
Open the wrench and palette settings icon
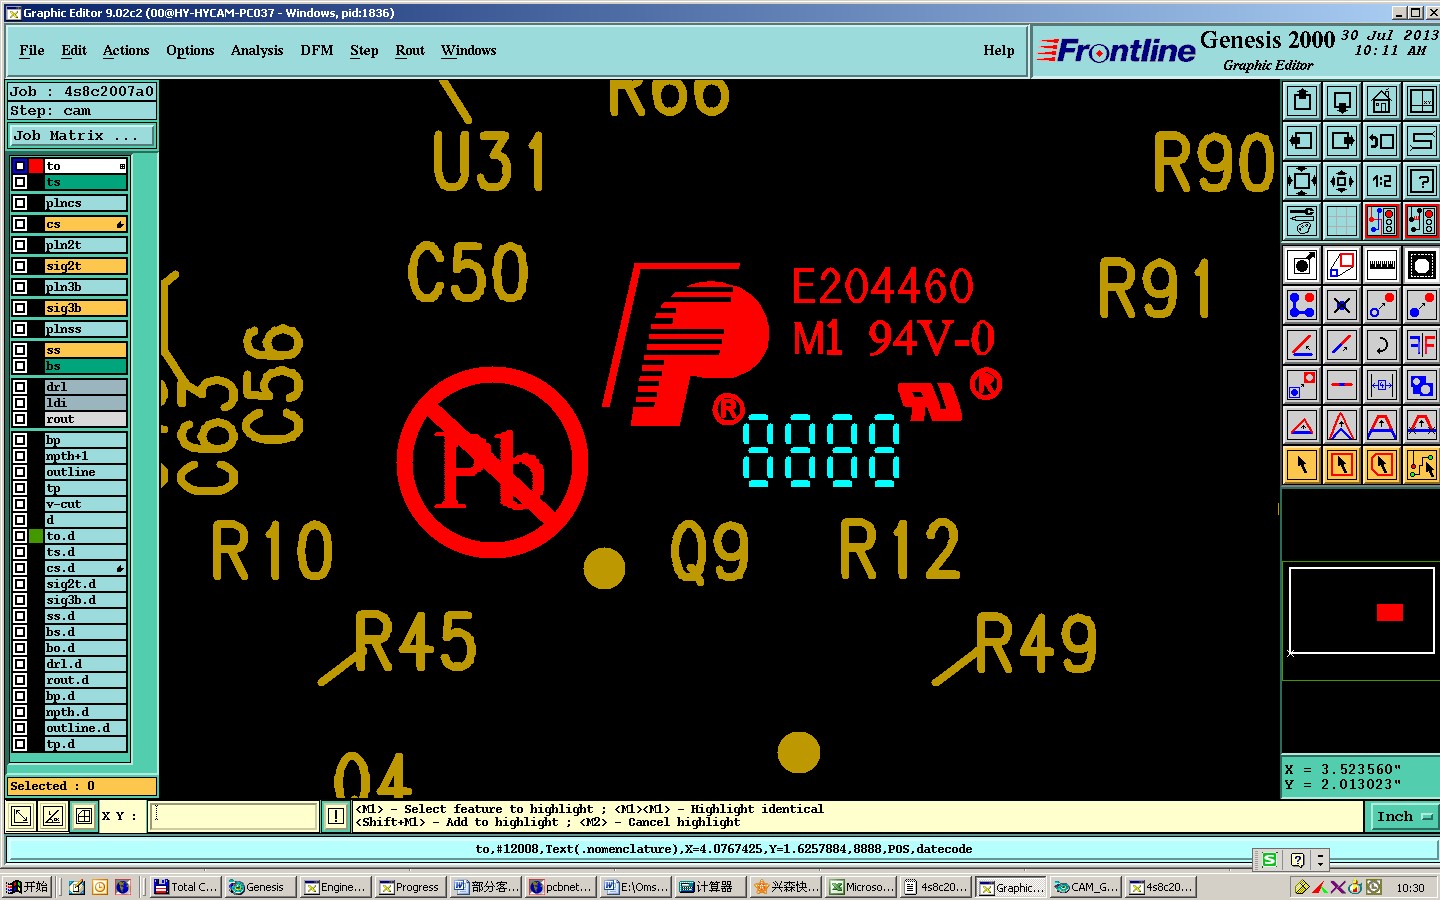pos(1302,221)
